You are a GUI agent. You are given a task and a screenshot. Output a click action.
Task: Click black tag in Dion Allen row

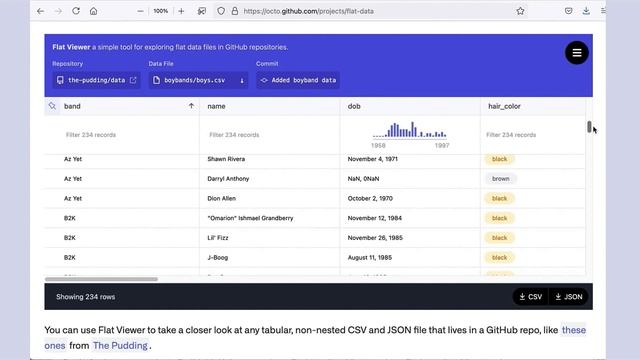[x=500, y=198]
